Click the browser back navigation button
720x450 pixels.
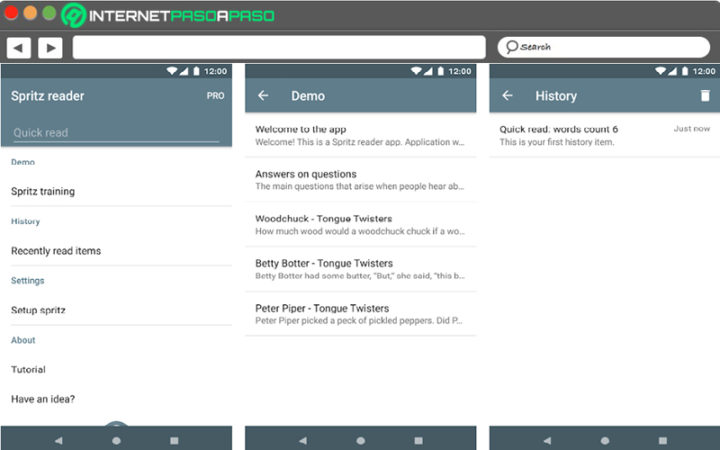[19, 47]
